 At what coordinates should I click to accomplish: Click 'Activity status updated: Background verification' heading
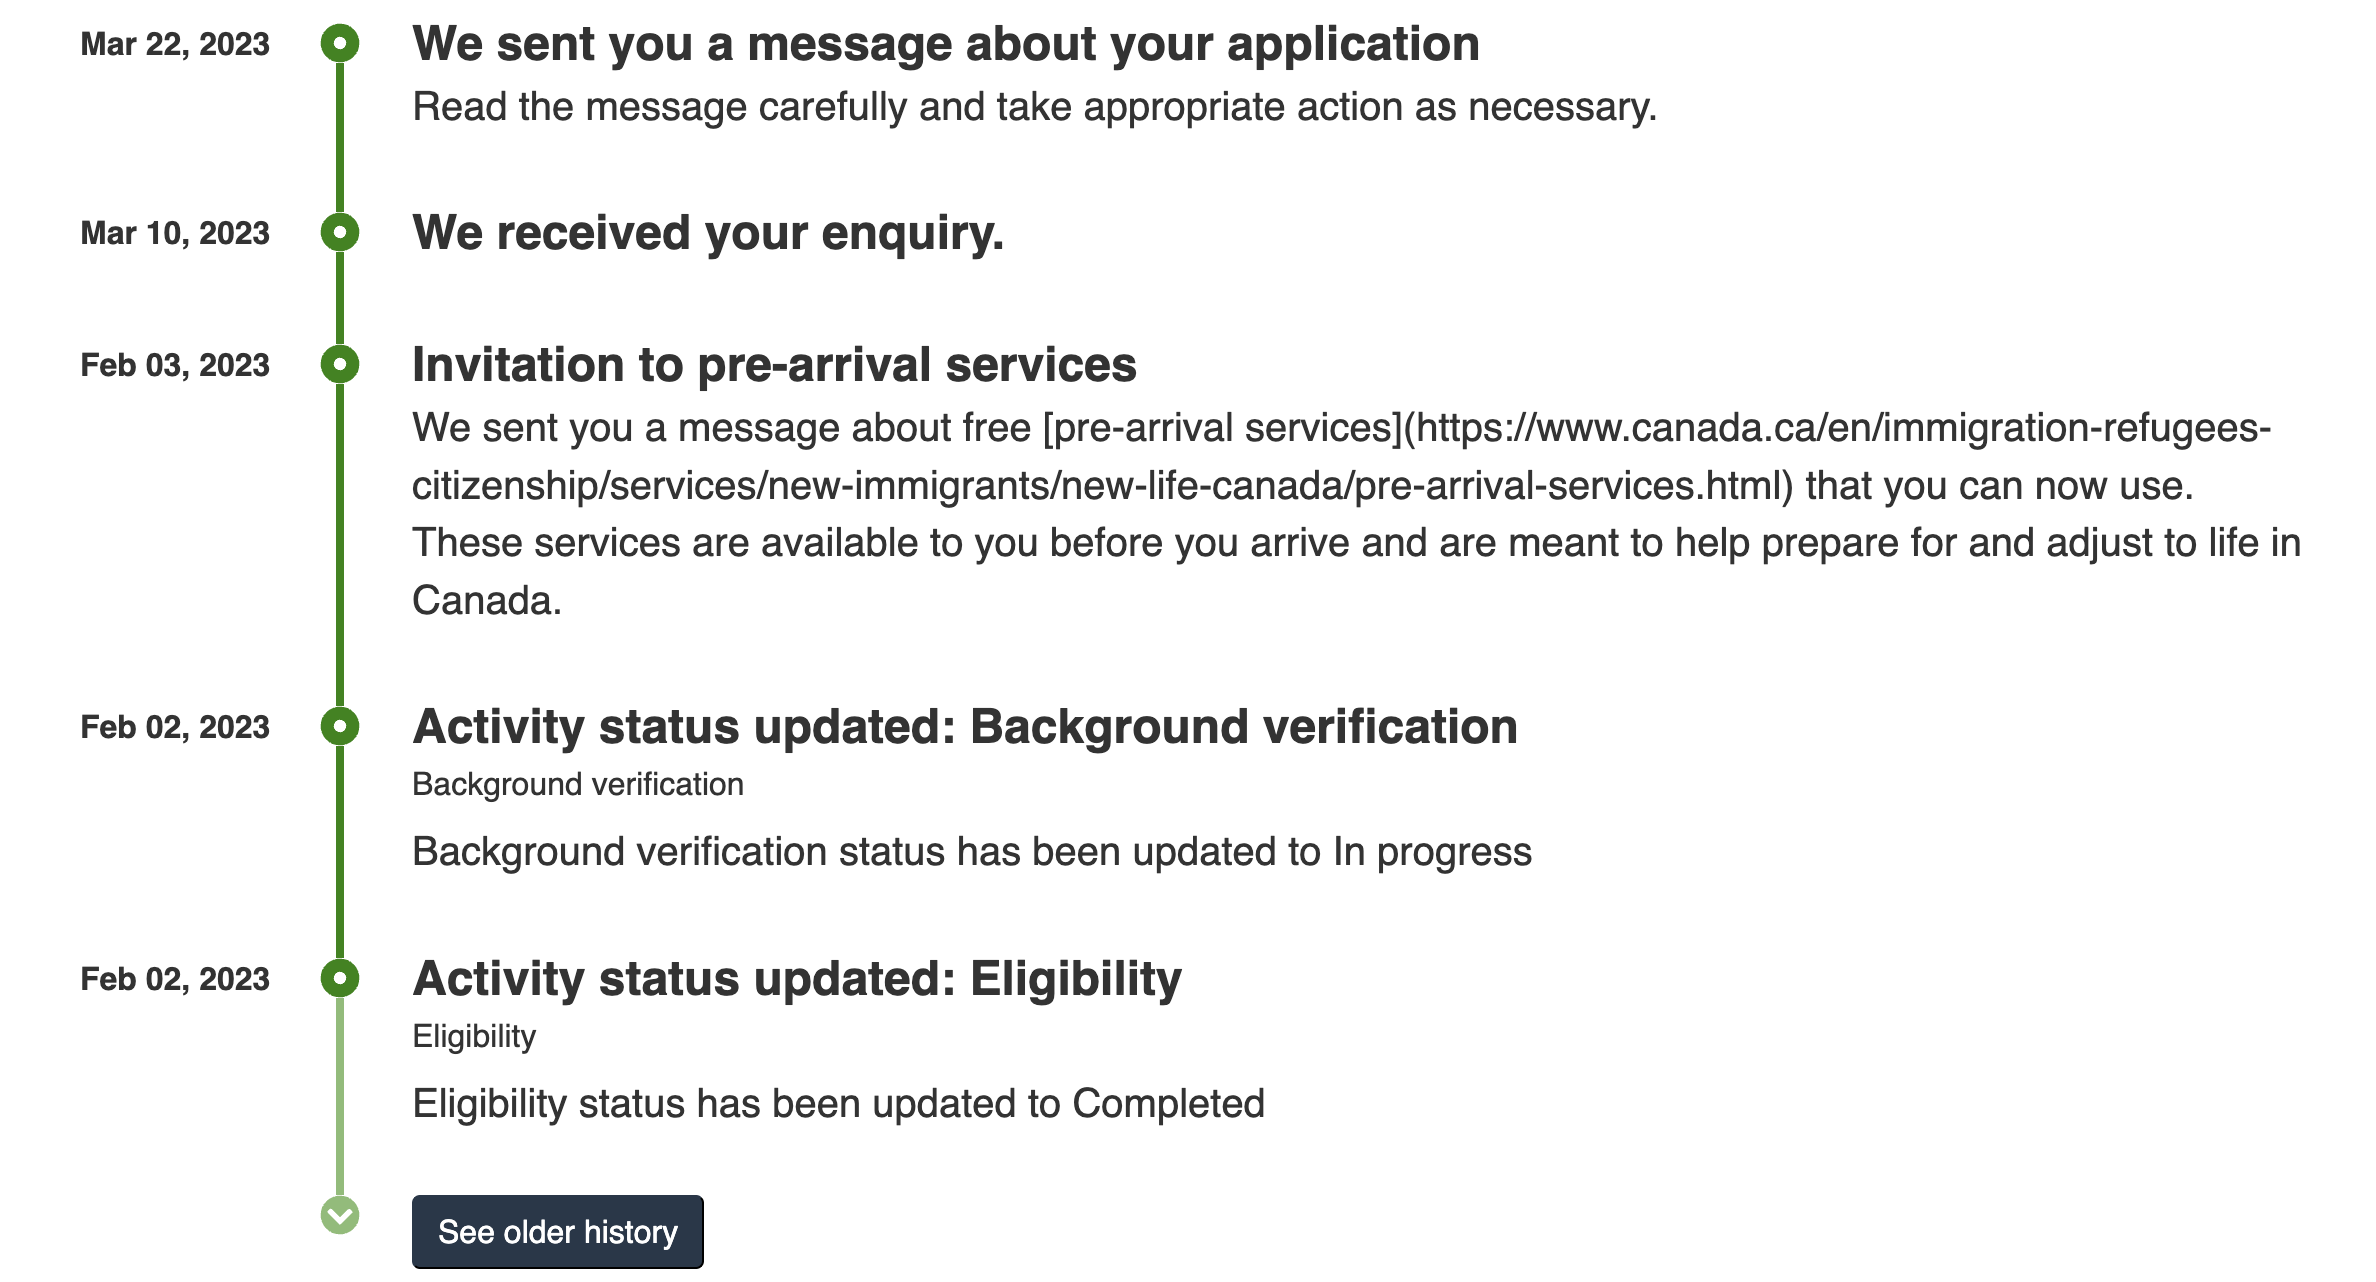pyautogui.click(x=965, y=727)
